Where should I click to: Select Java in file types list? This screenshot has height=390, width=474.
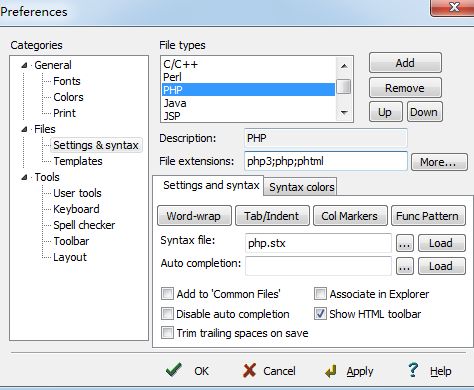tap(248, 103)
